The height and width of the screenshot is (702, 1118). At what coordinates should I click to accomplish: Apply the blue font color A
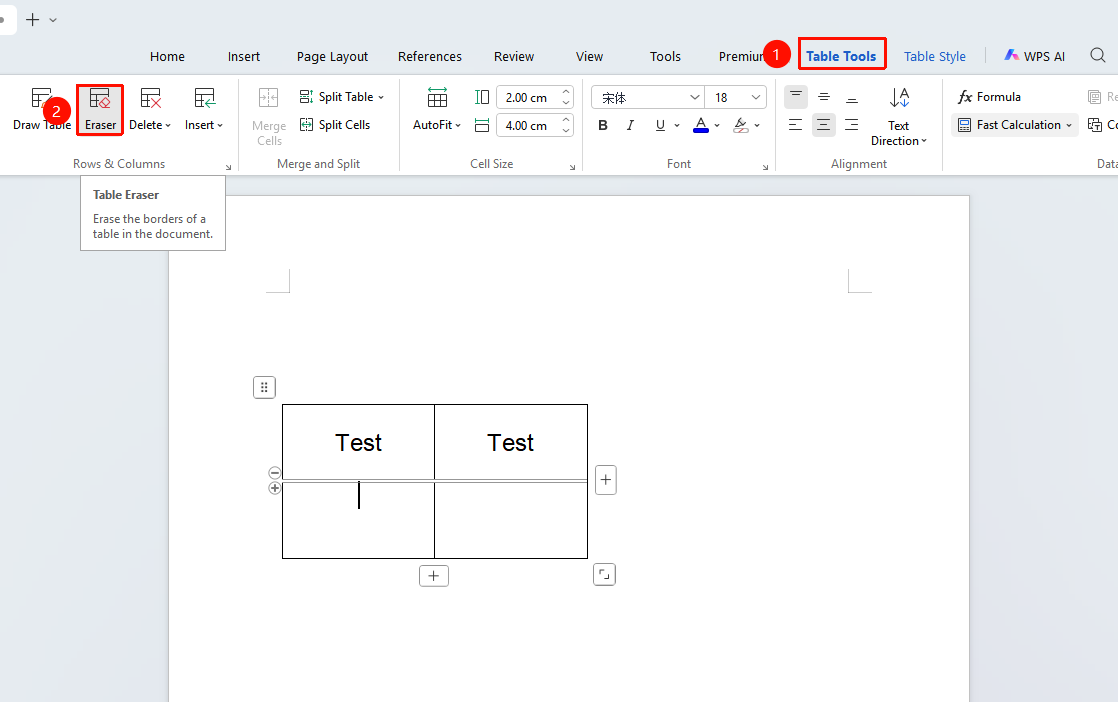[x=701, y=125]
